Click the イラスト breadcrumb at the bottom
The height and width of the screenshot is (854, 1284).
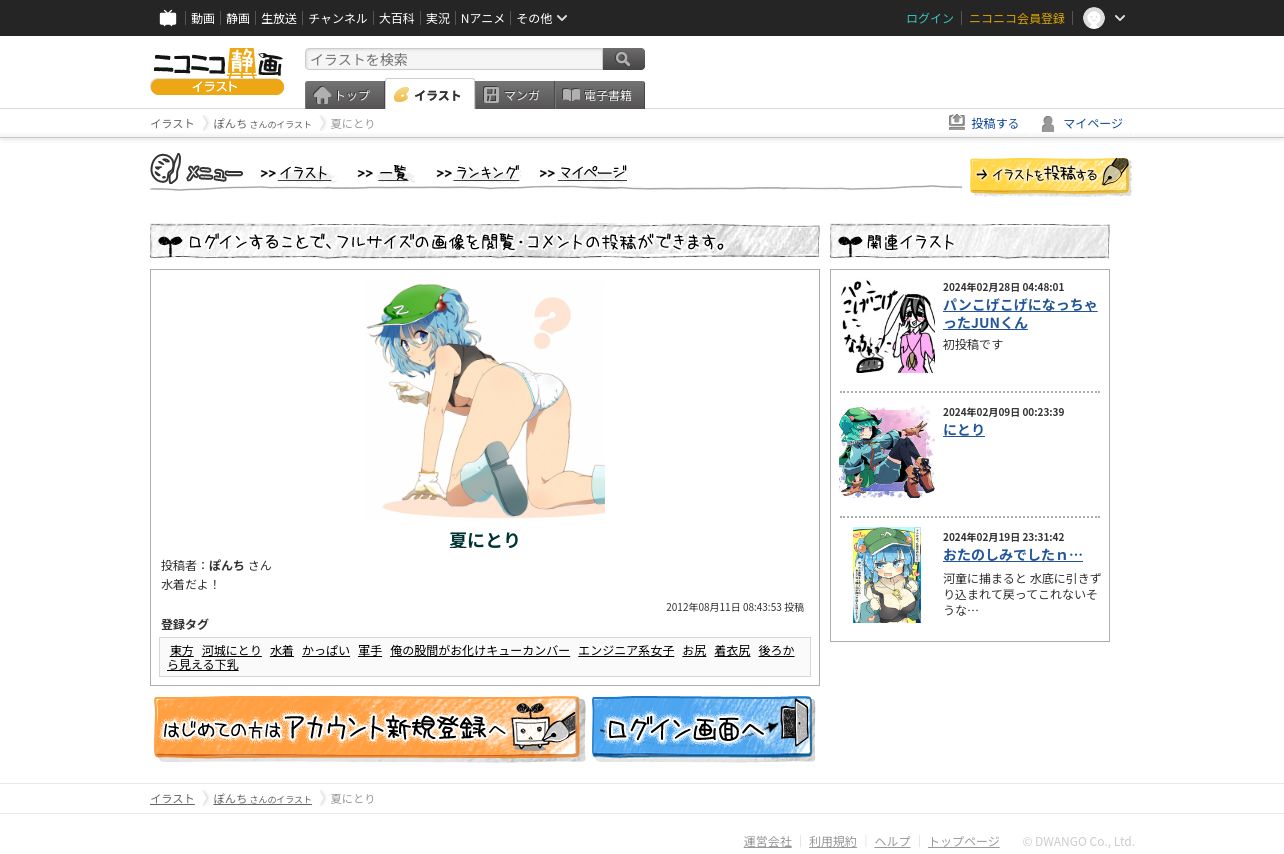tap(172, 799)
